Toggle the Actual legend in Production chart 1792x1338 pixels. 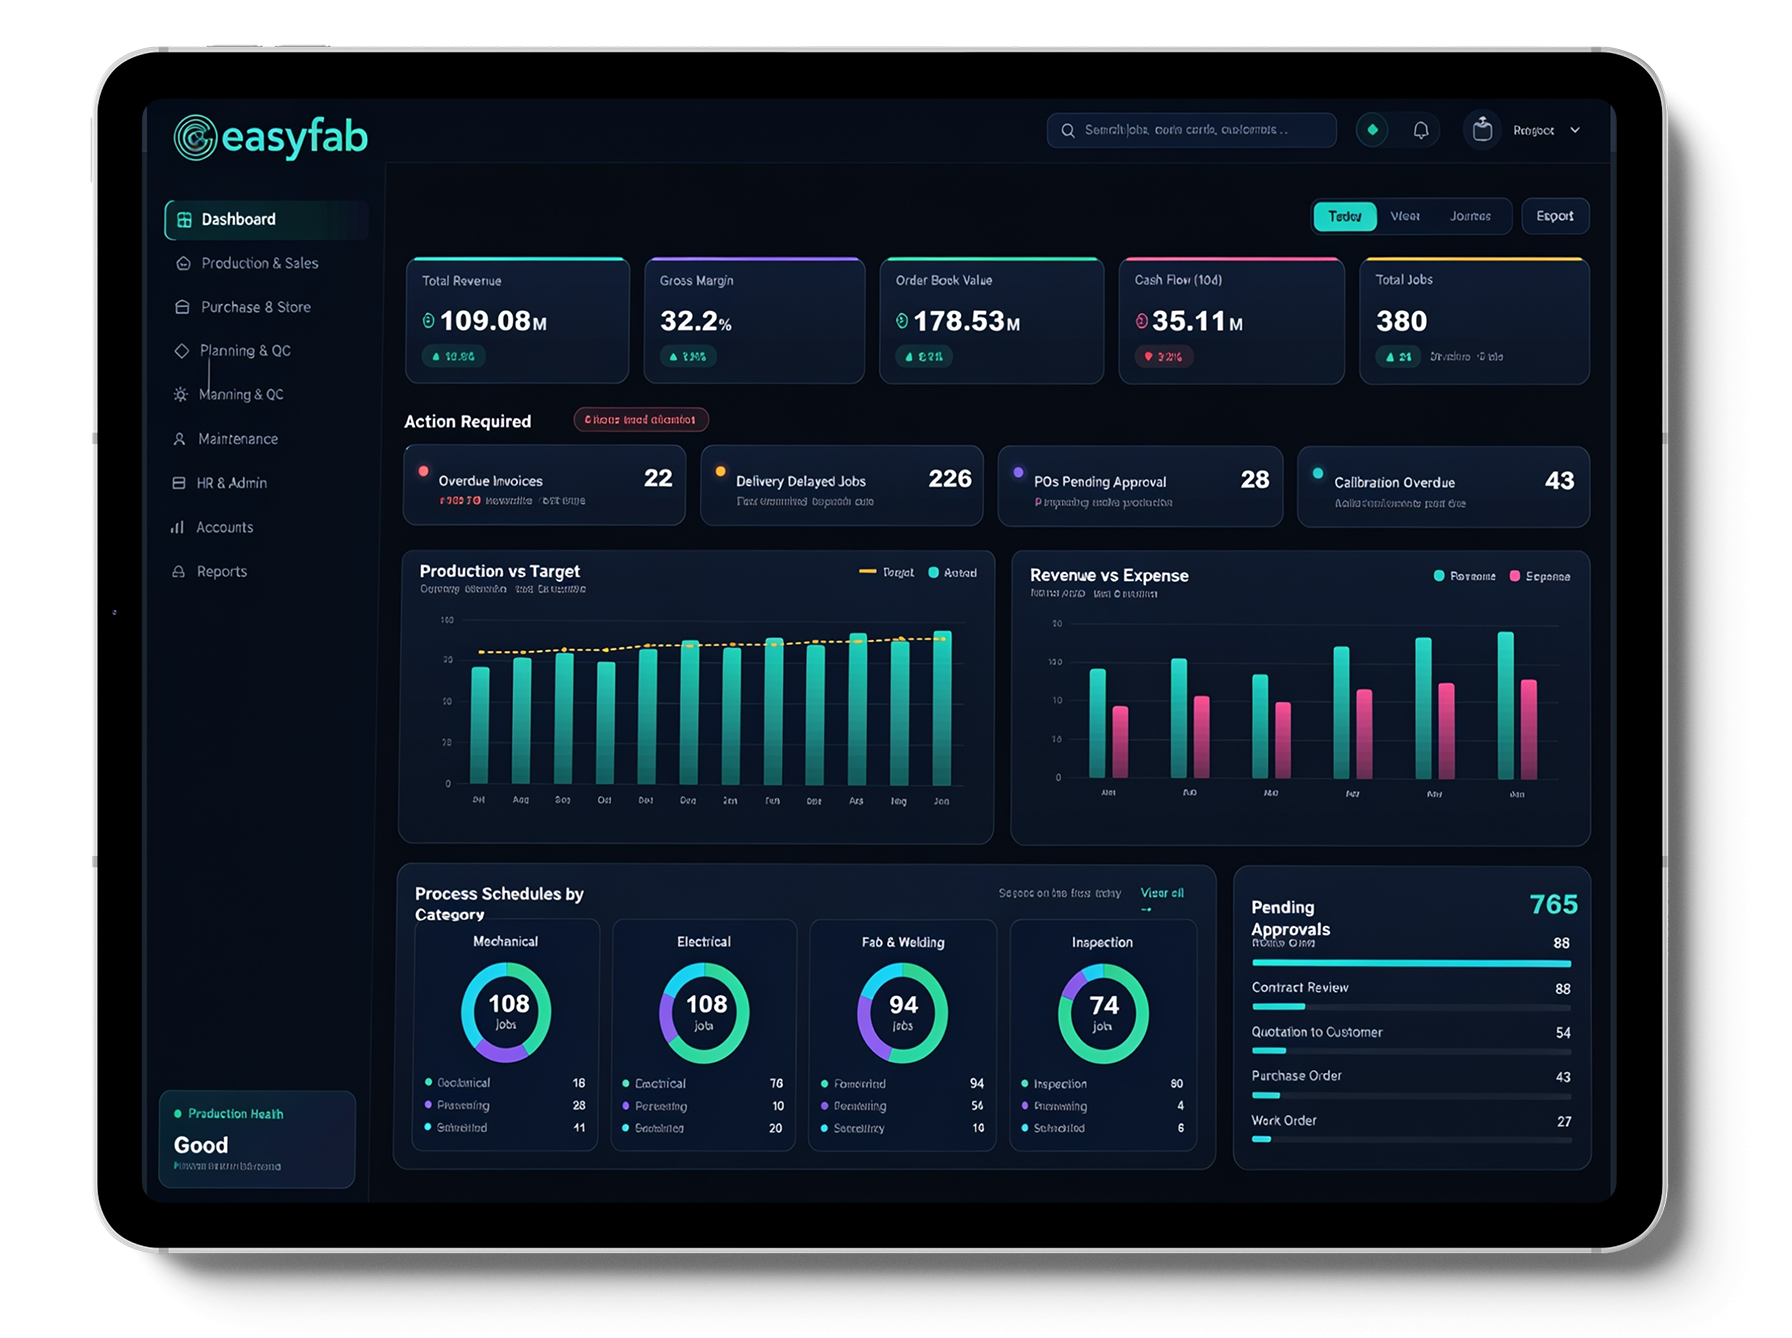(953, 573)
